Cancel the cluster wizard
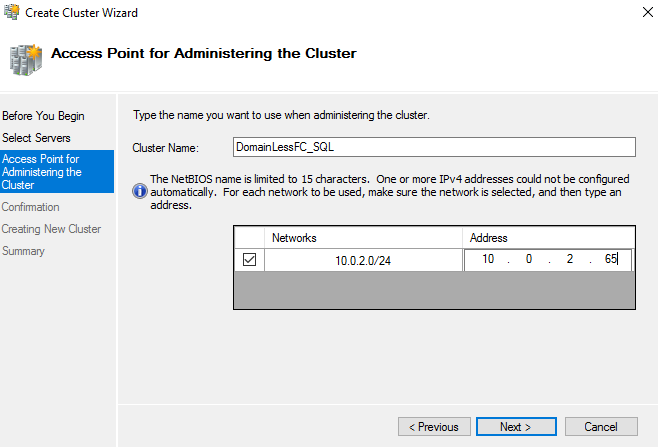The height and width of the screenshot is (447, 658). 601,427
